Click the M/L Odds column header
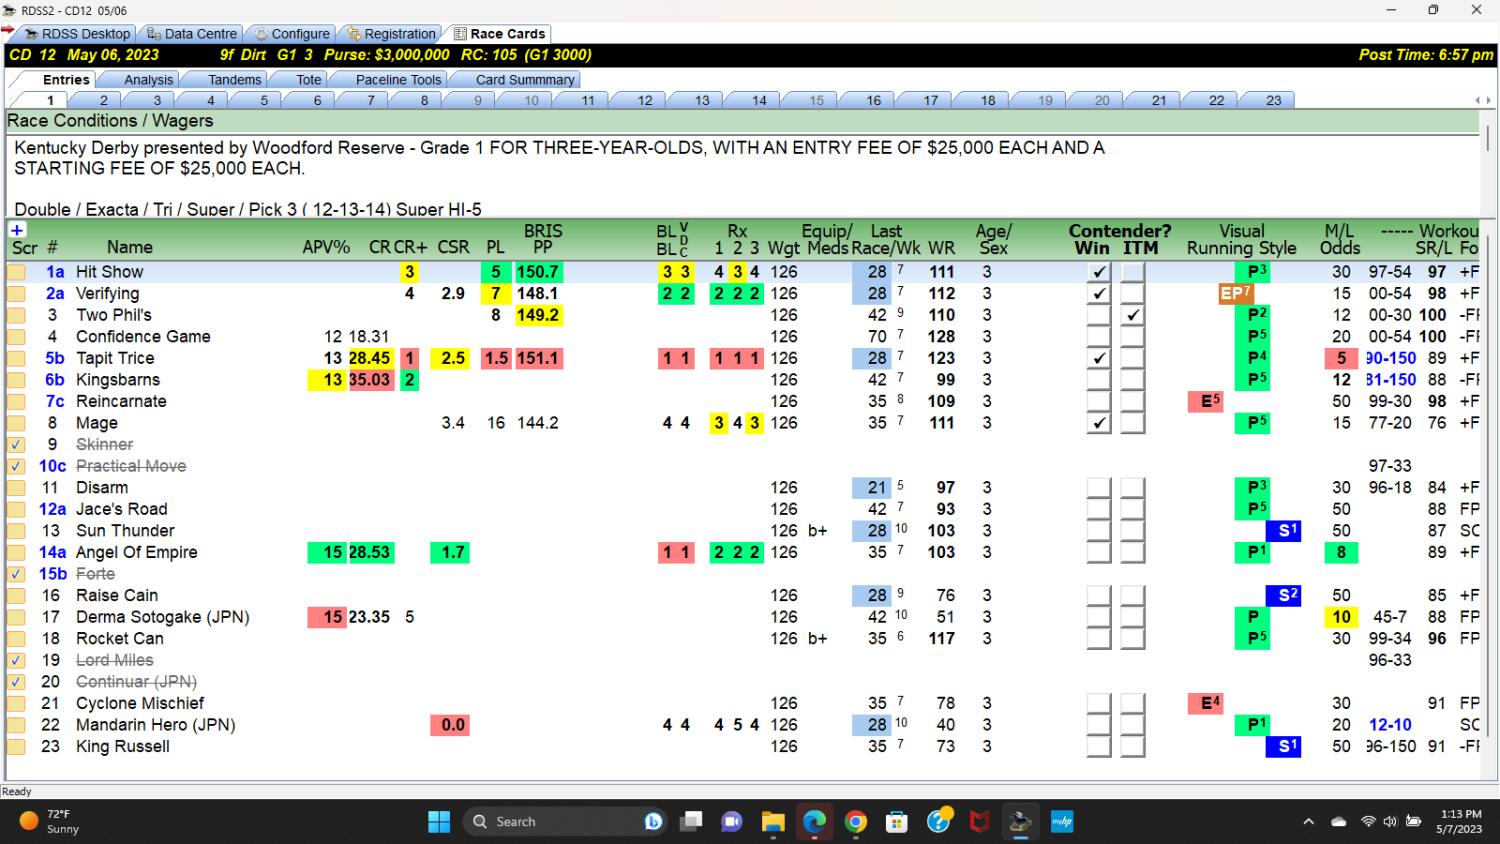Screen dimensions: 1500x844 tap(1340, 239)
